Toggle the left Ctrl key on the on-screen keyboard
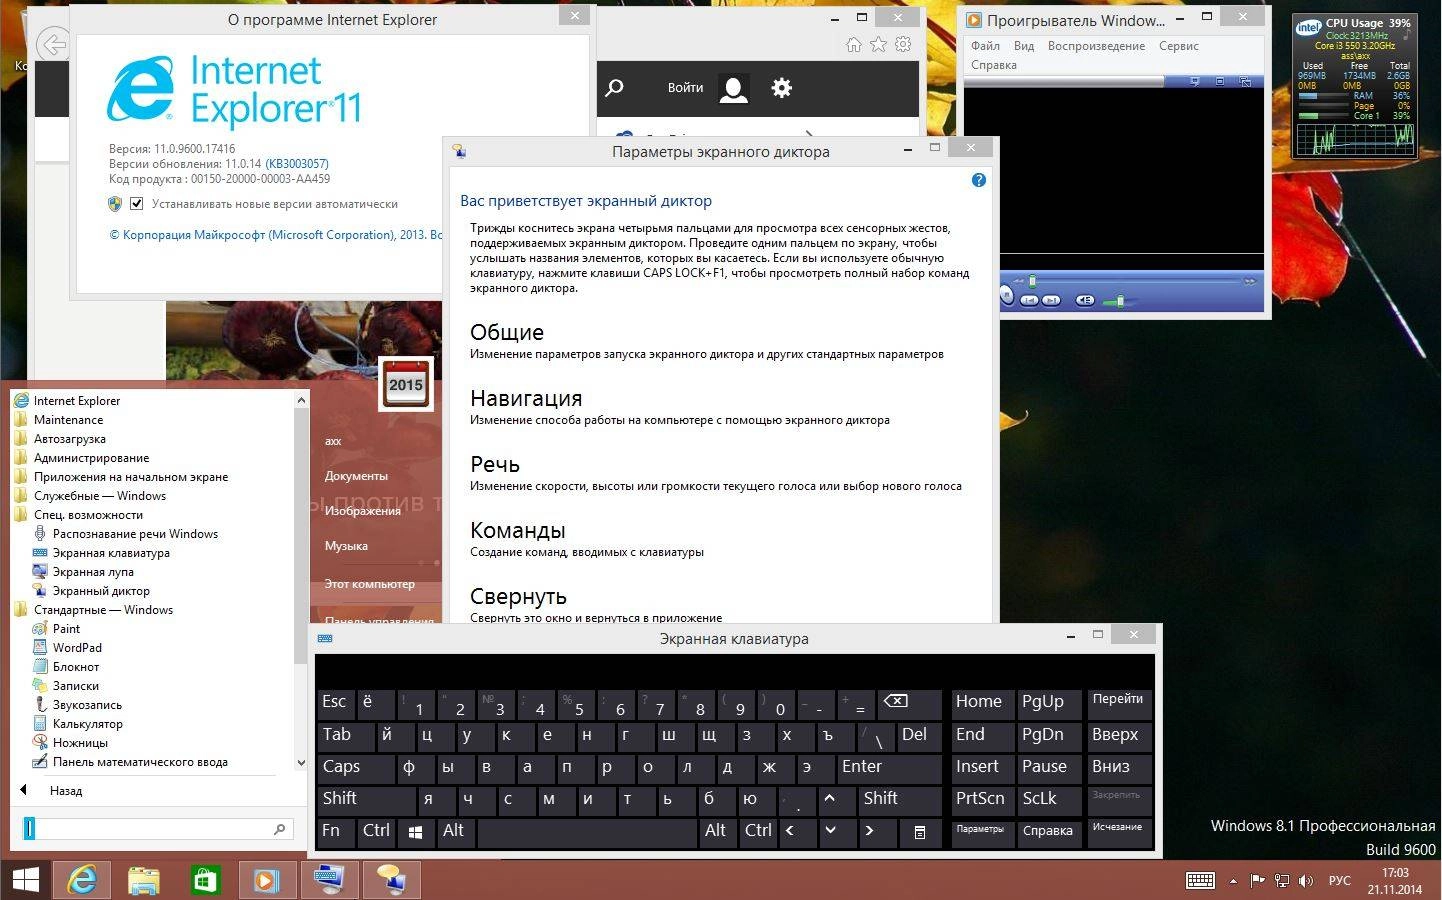 (x=376, y=831)
